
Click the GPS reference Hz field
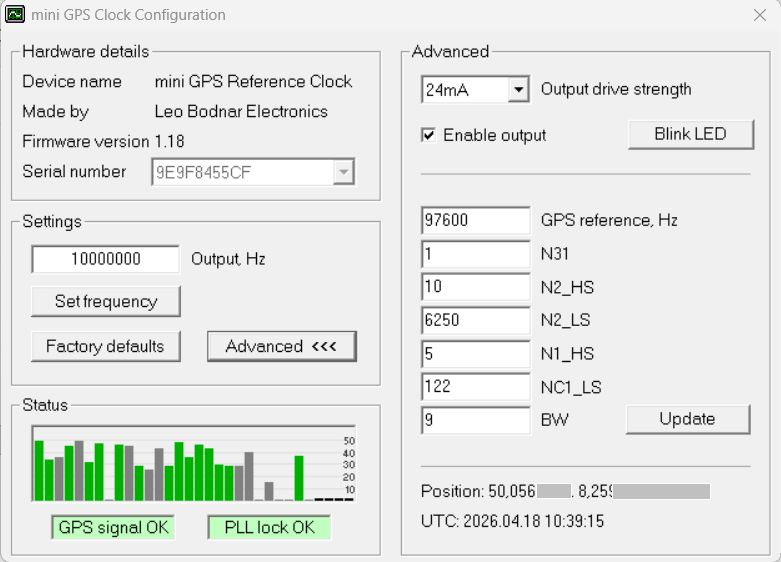coord(475,220)
